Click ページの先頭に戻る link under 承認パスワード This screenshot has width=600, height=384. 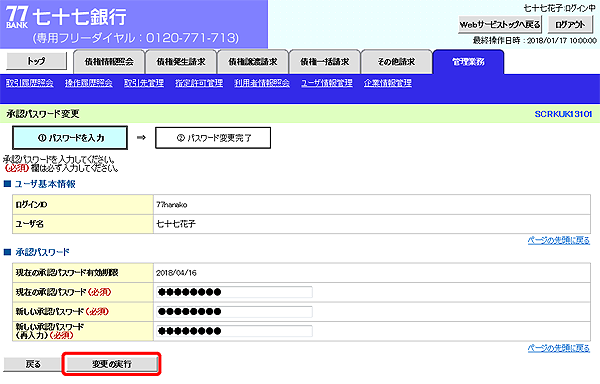tap(559, 348)
